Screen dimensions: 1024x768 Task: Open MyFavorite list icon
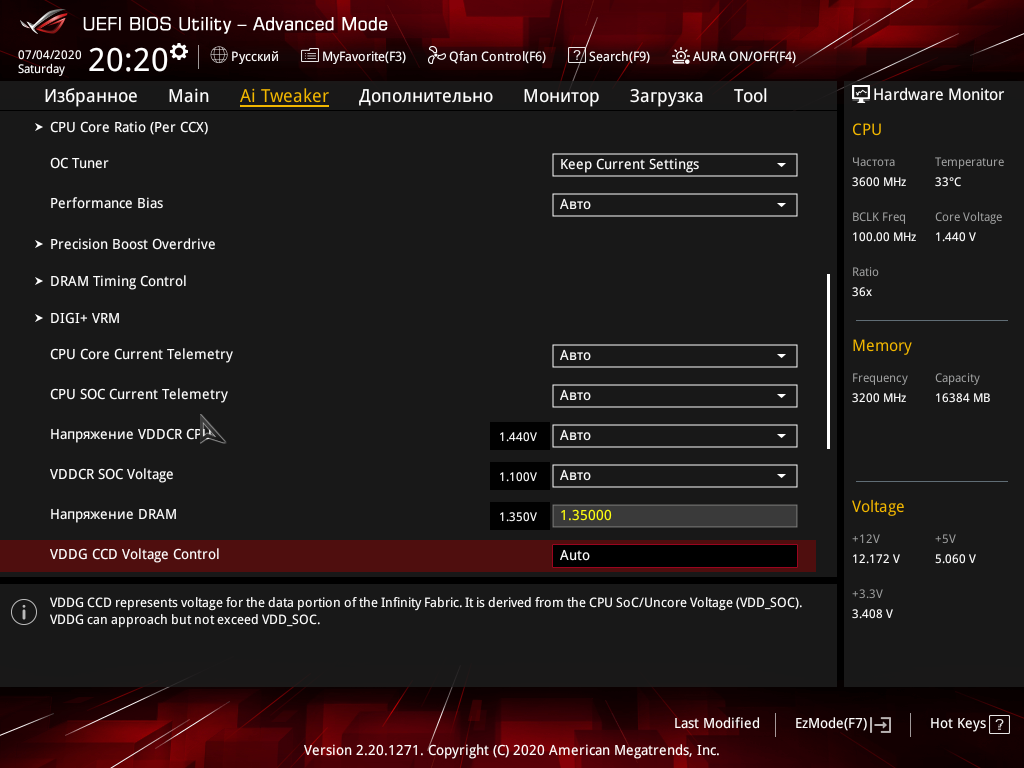(x=310, y=56)
